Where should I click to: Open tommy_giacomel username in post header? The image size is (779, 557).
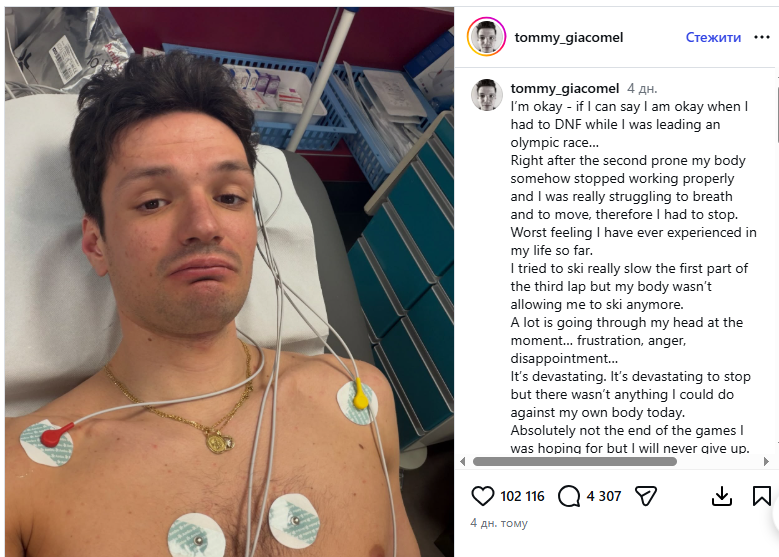point(569,37)
